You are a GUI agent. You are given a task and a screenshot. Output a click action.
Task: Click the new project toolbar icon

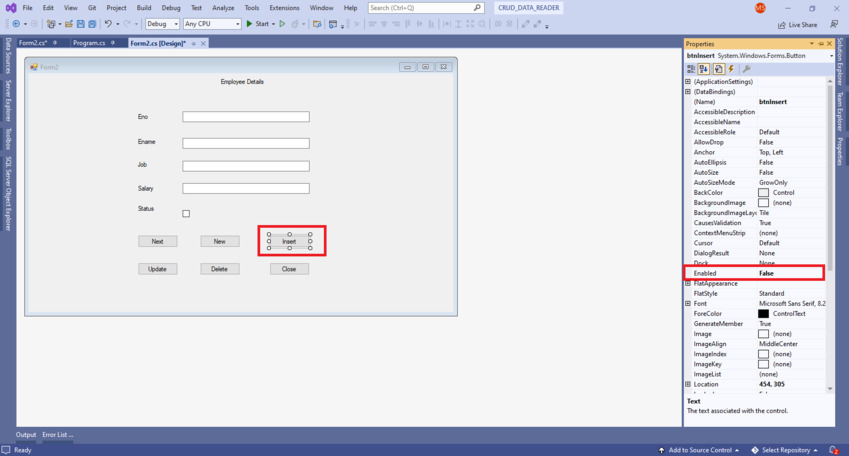point(51,24)
